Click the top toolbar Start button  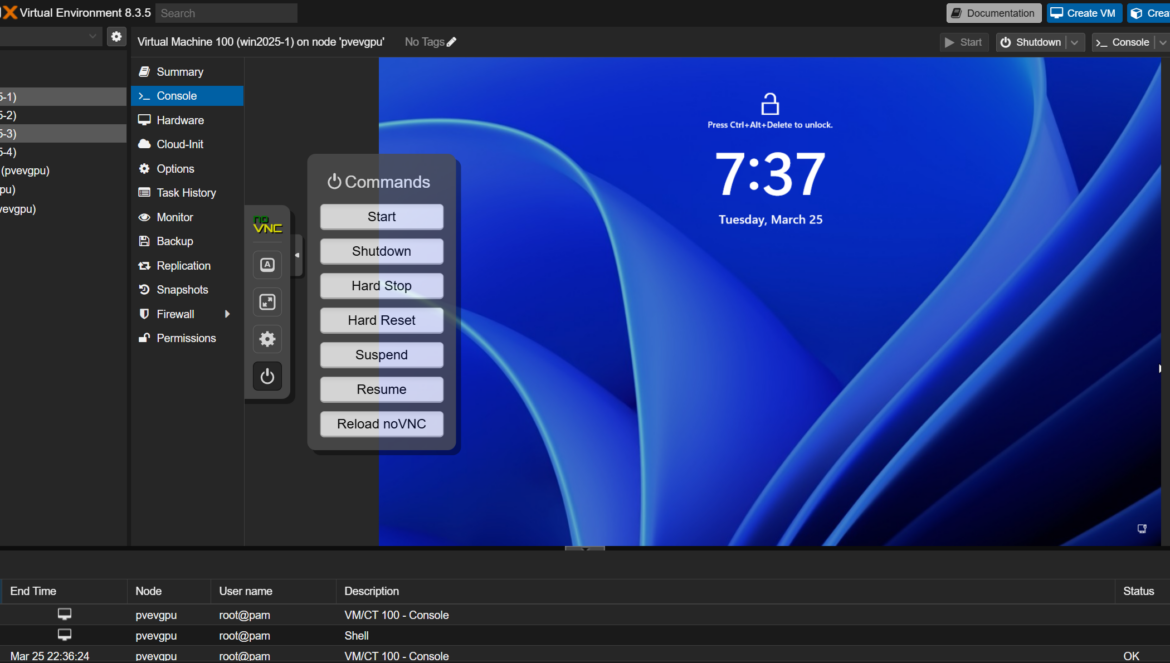(963, 43)
